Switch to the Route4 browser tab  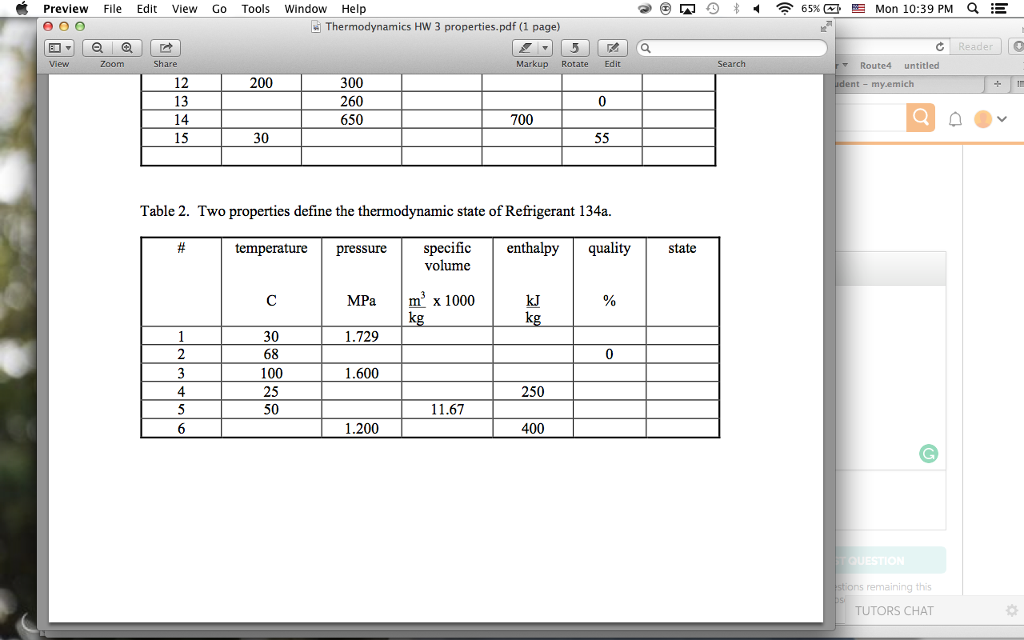click(x=875, y=64)
